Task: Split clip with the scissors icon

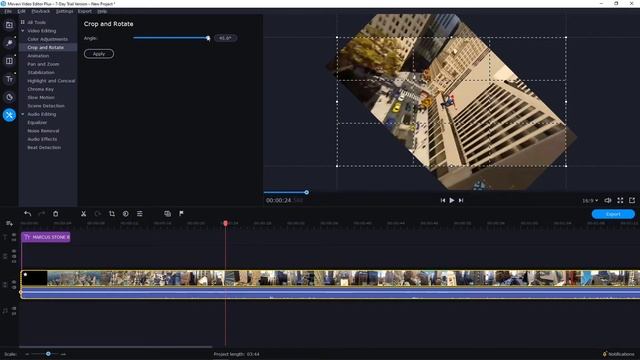Action: point(83,213)
